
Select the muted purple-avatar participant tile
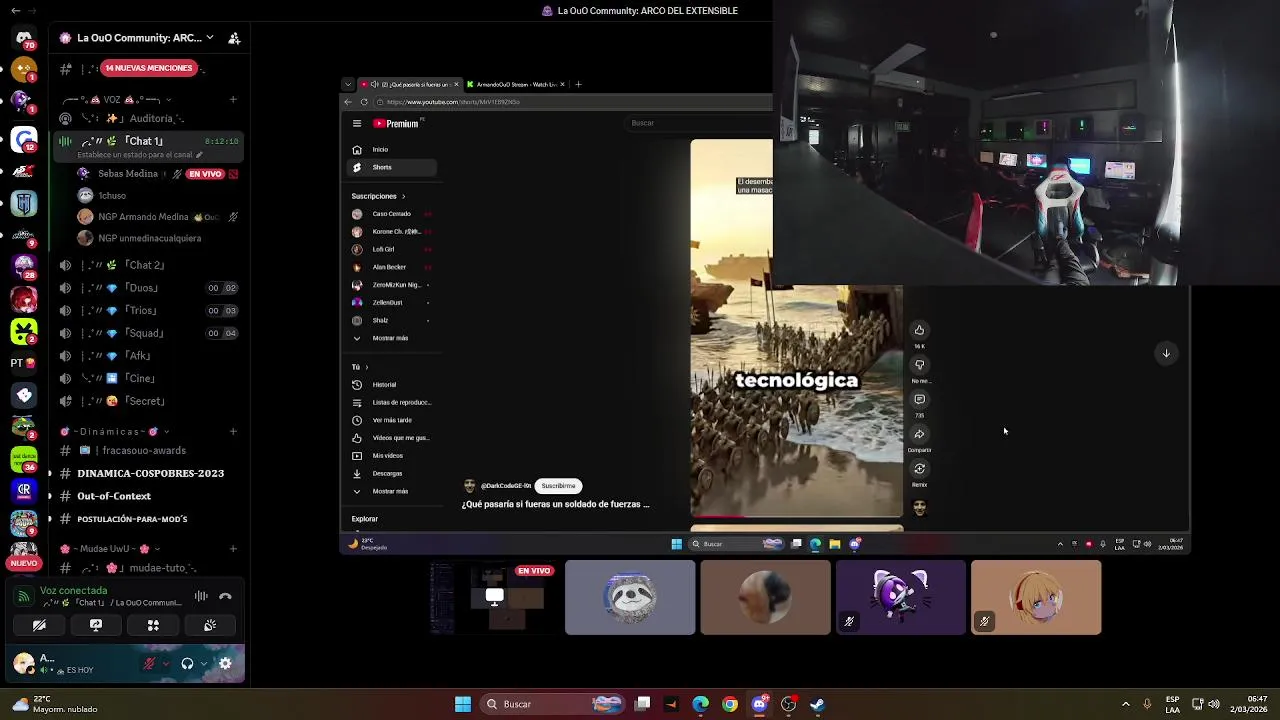(x=900, y=598)
